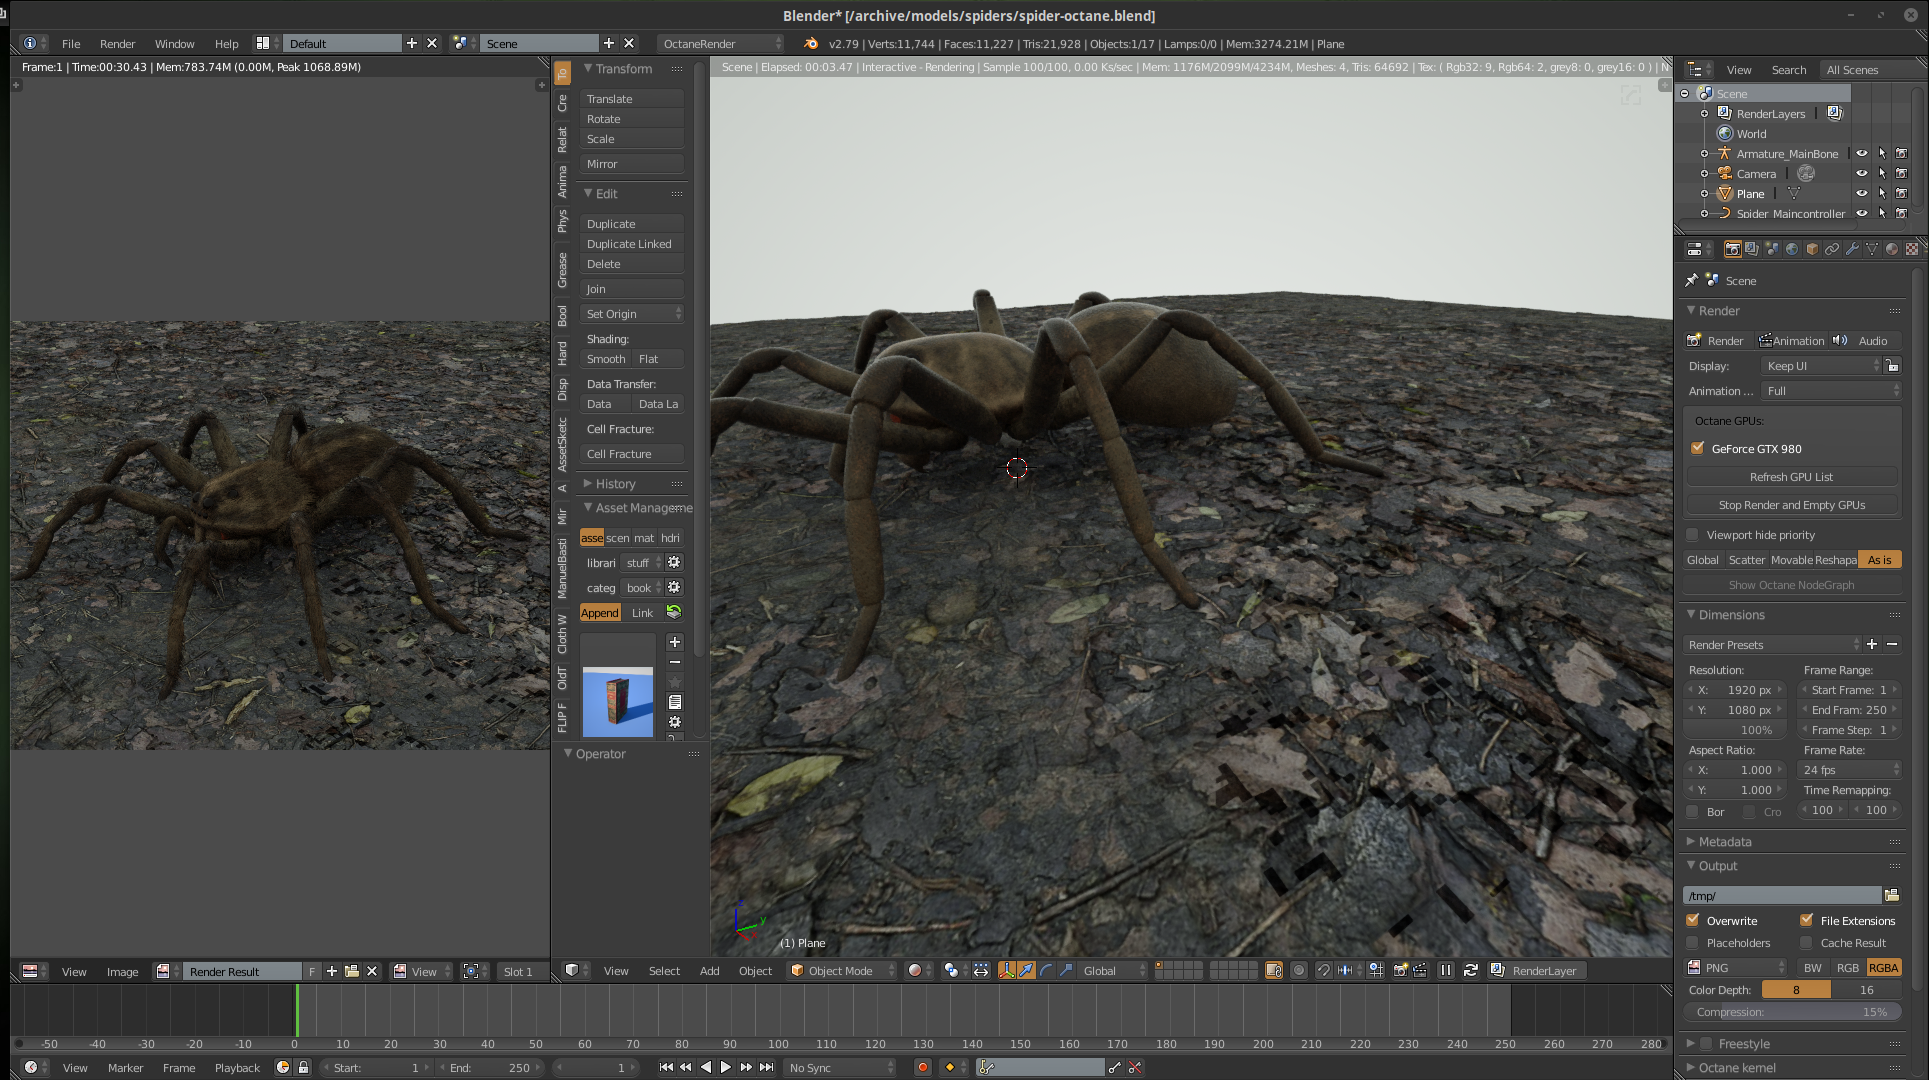The image size is (1929, 1080).
Task: Click Stop Render and Empty GPUs
Action: pyautogui.click(x=1791, y=505)
